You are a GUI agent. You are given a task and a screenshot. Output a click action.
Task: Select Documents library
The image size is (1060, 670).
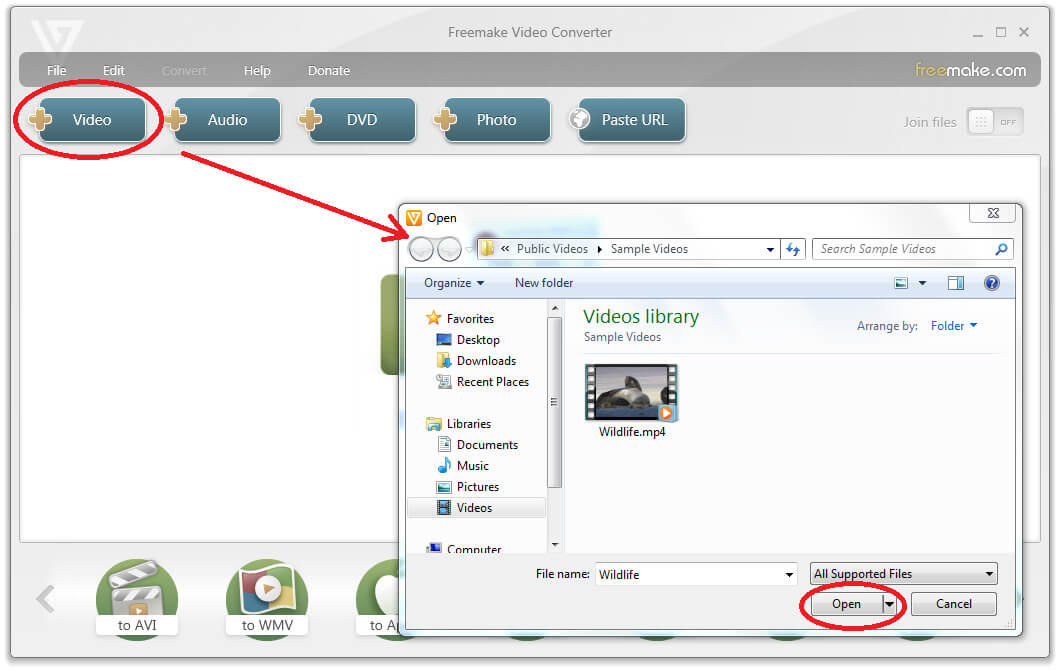[487, 444]
